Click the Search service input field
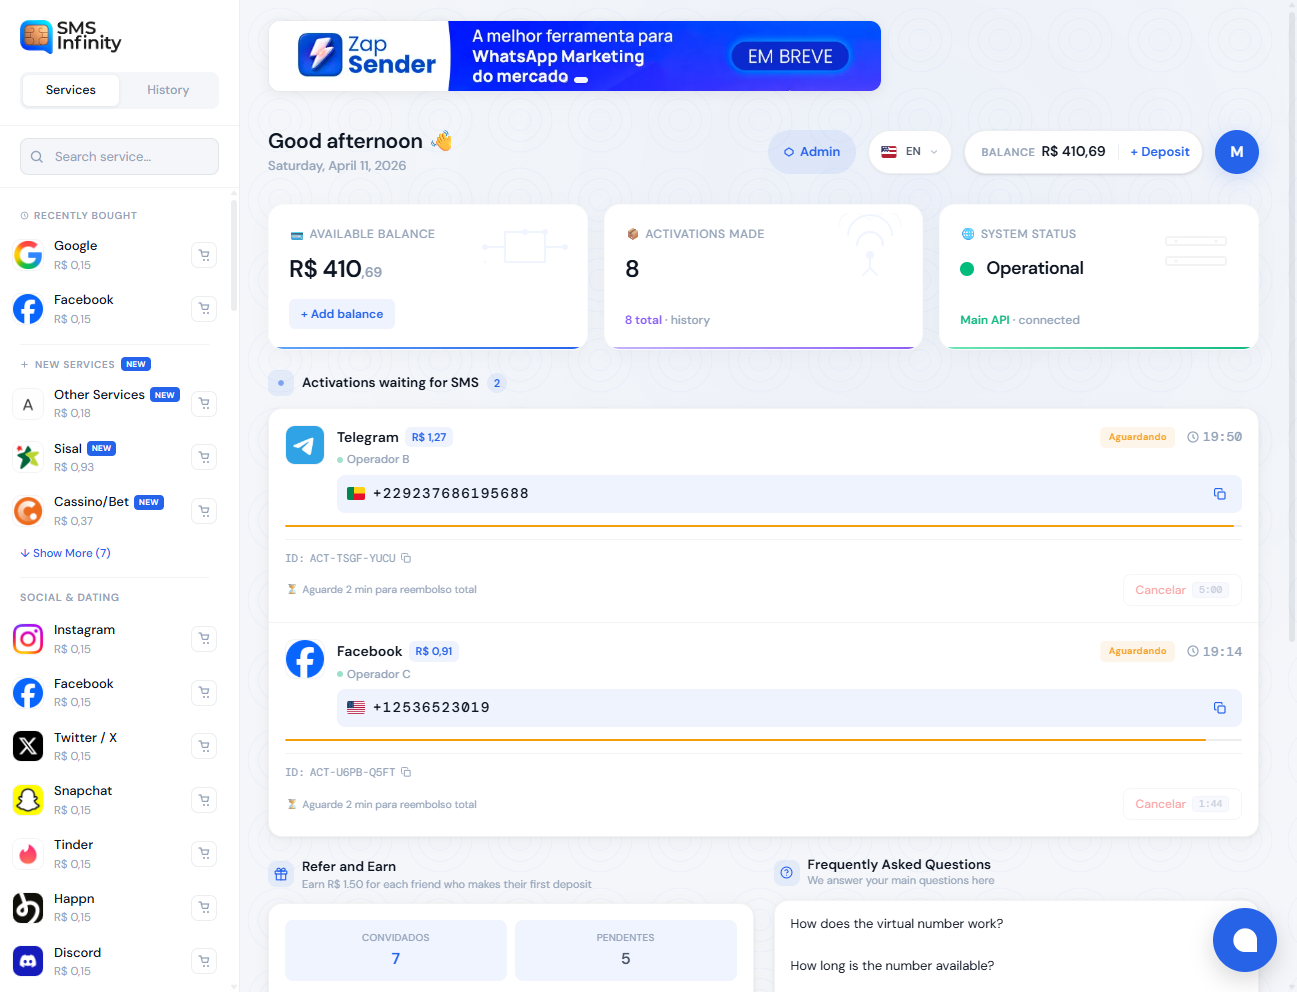This screenshot has width=1297, height=992. click(x=119, y=157)
